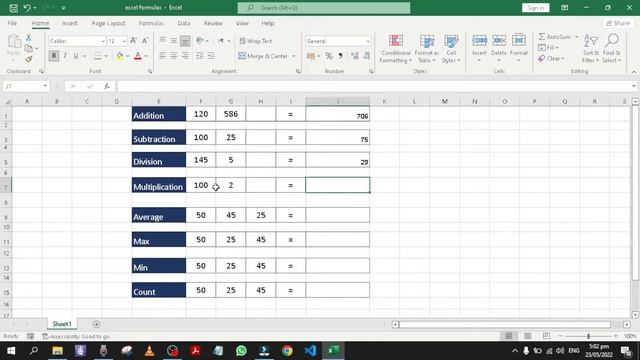
Task: Switch to the Data tab
Action: [184, 23]
